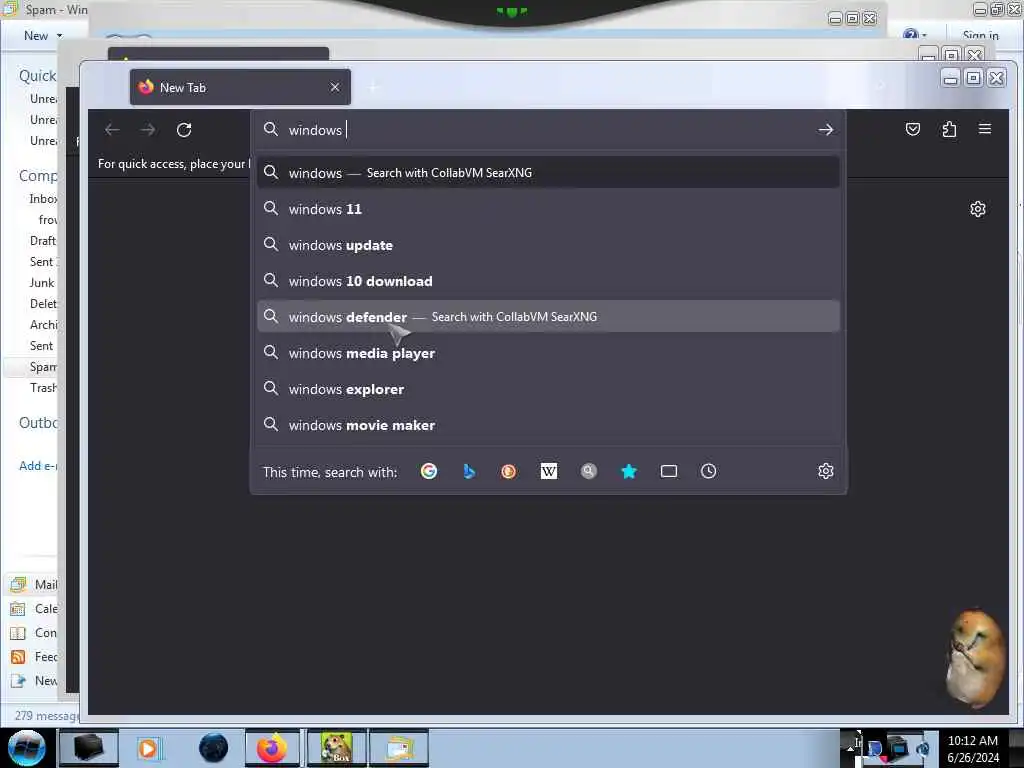The image size is (1024, 768).
Task: Open Spam folder in Mail window
Action: click(x=43, y=367)
